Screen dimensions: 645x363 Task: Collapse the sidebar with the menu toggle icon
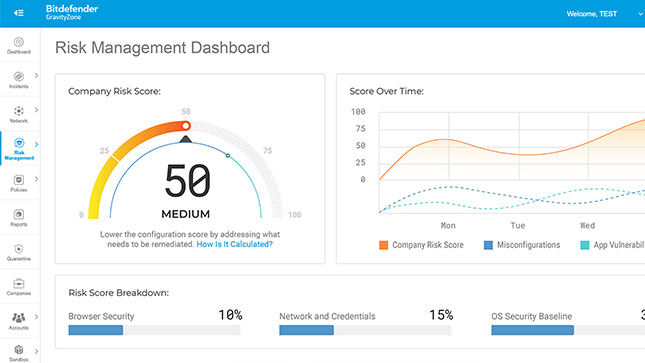(x=19, y=13)
